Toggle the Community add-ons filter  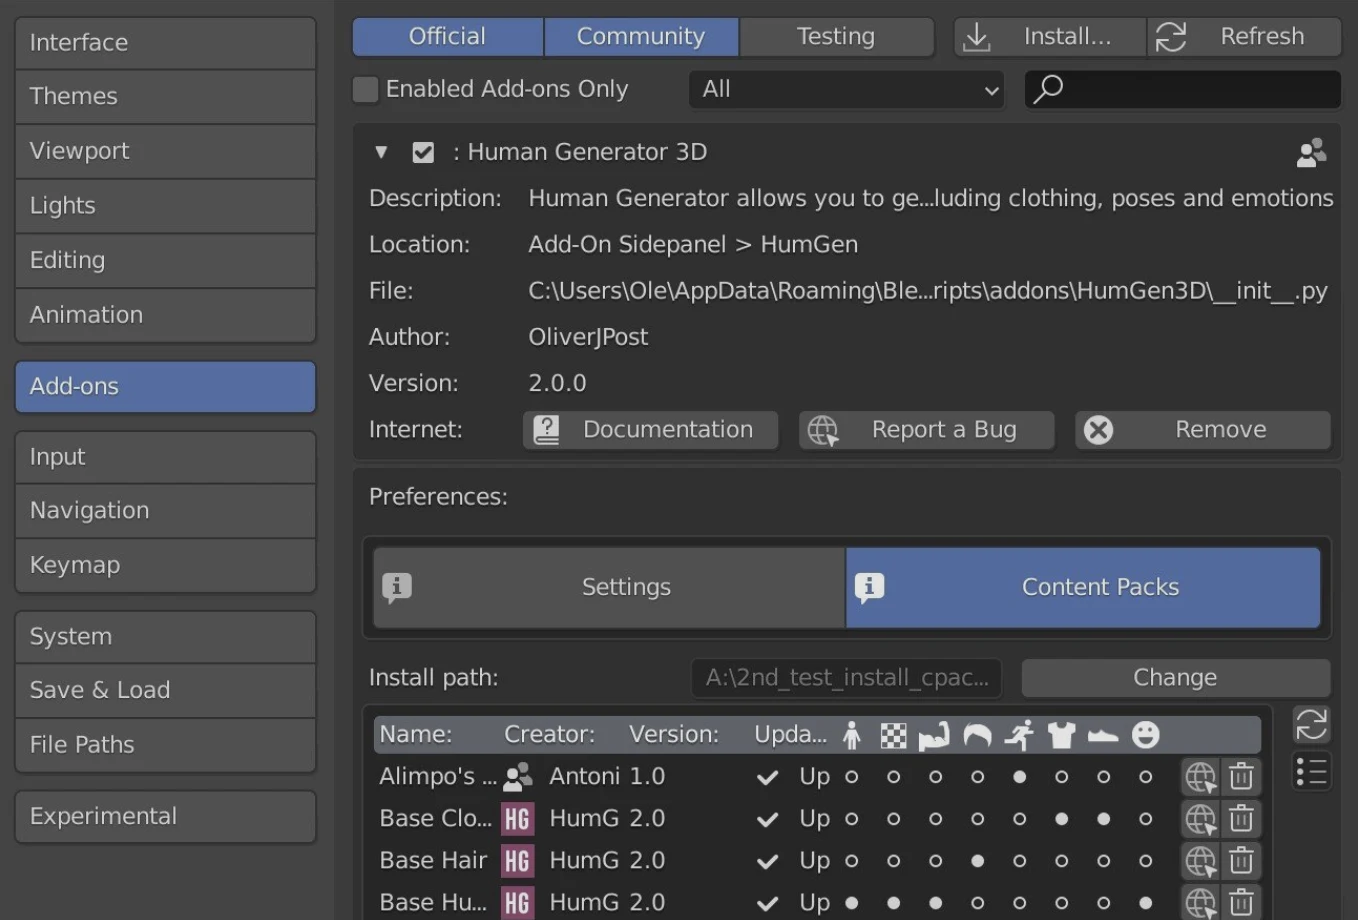coord(641,37)
